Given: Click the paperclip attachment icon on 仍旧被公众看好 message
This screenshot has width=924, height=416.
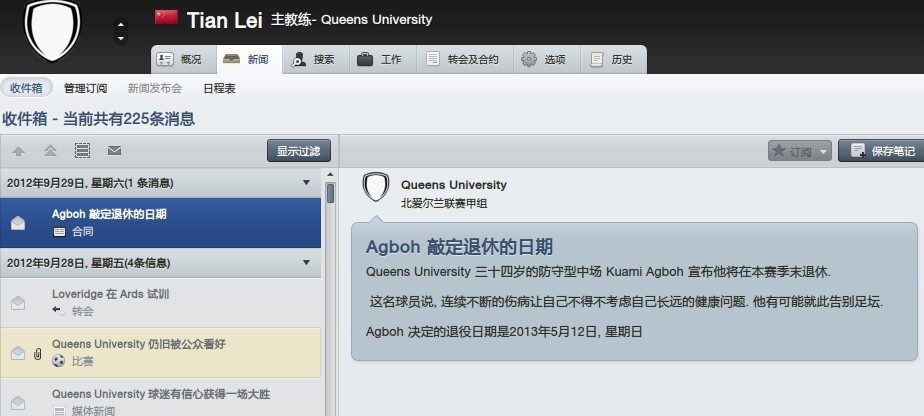Looking at the screenshot, I should point(37,354).
